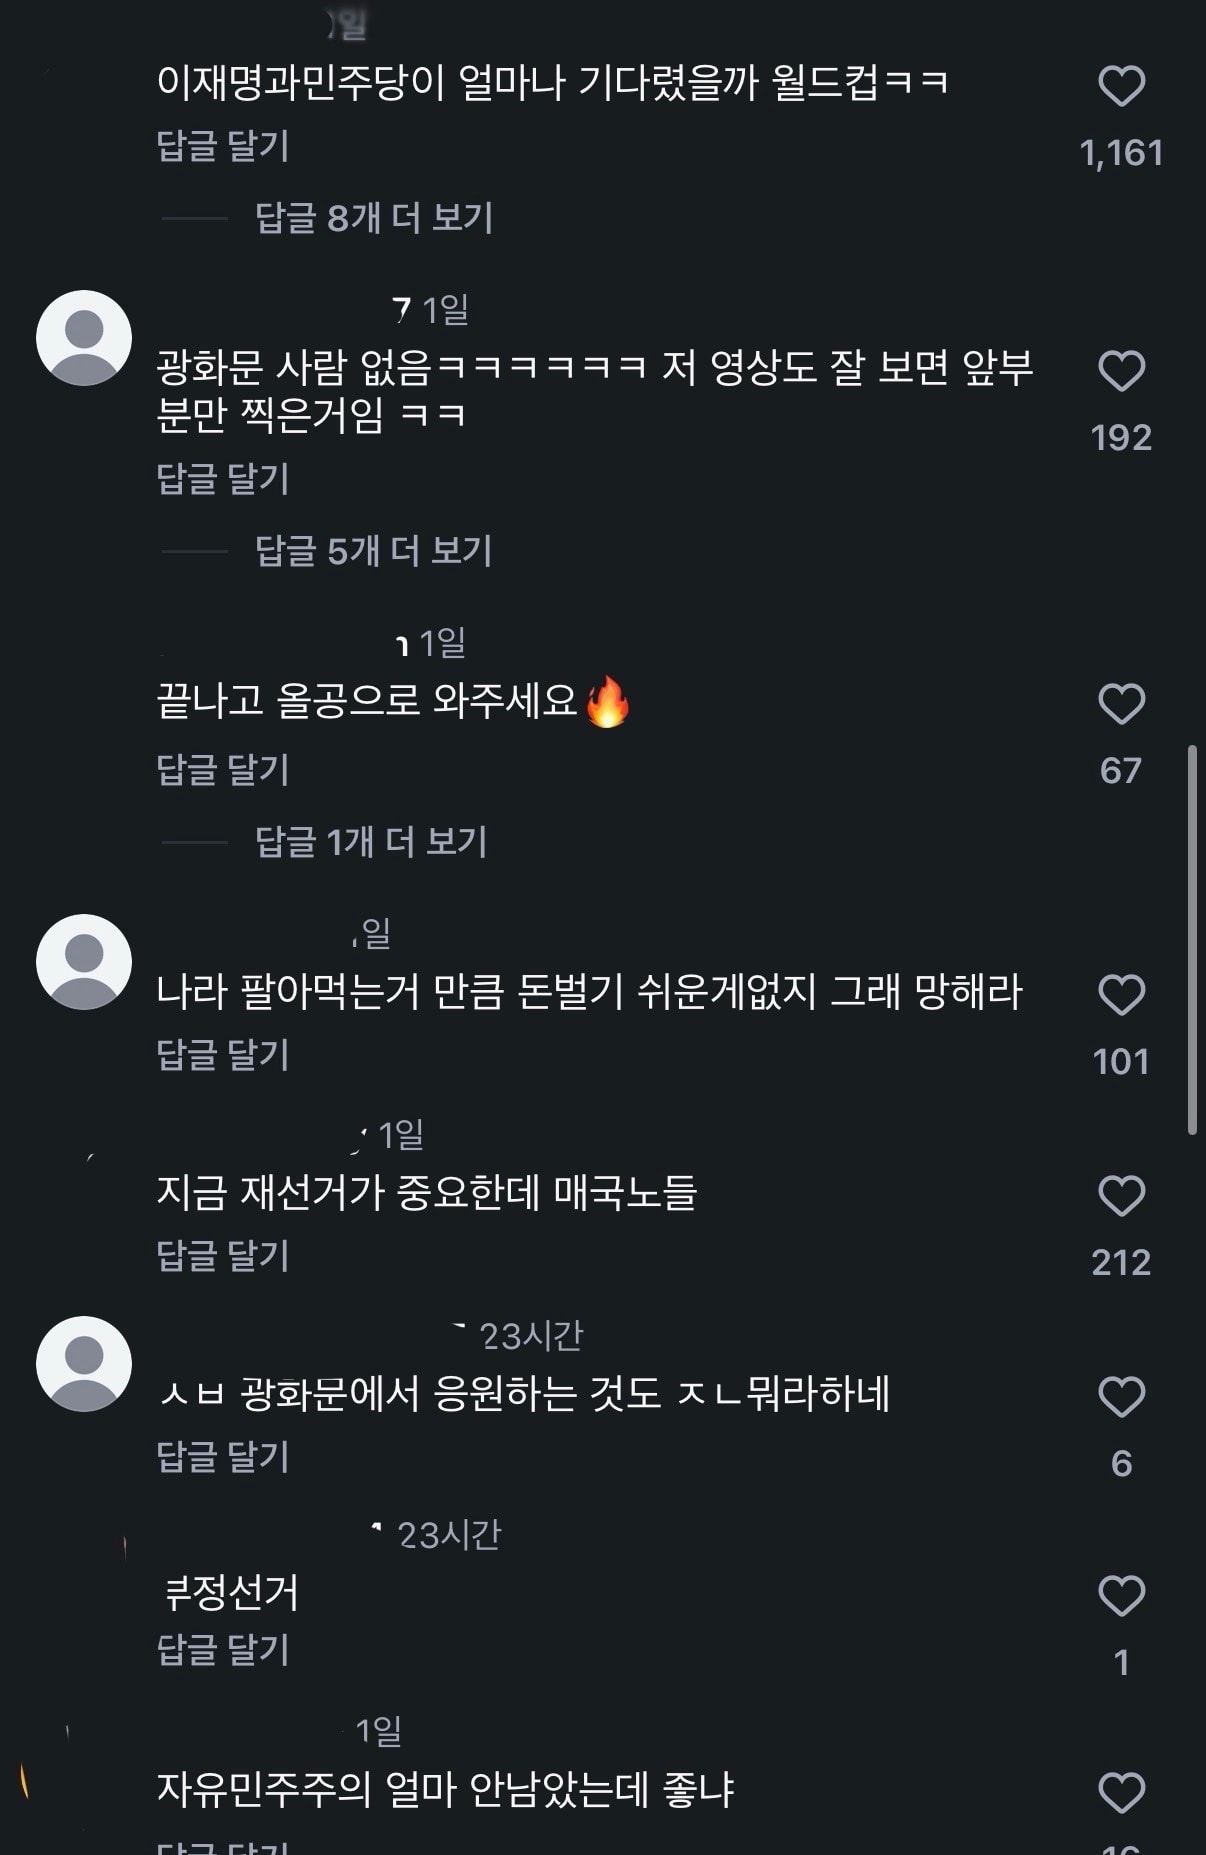Expand 답글 5개 더 보기 replies
Screen dimensions: 1206x1855
click(x=374, y=551)
